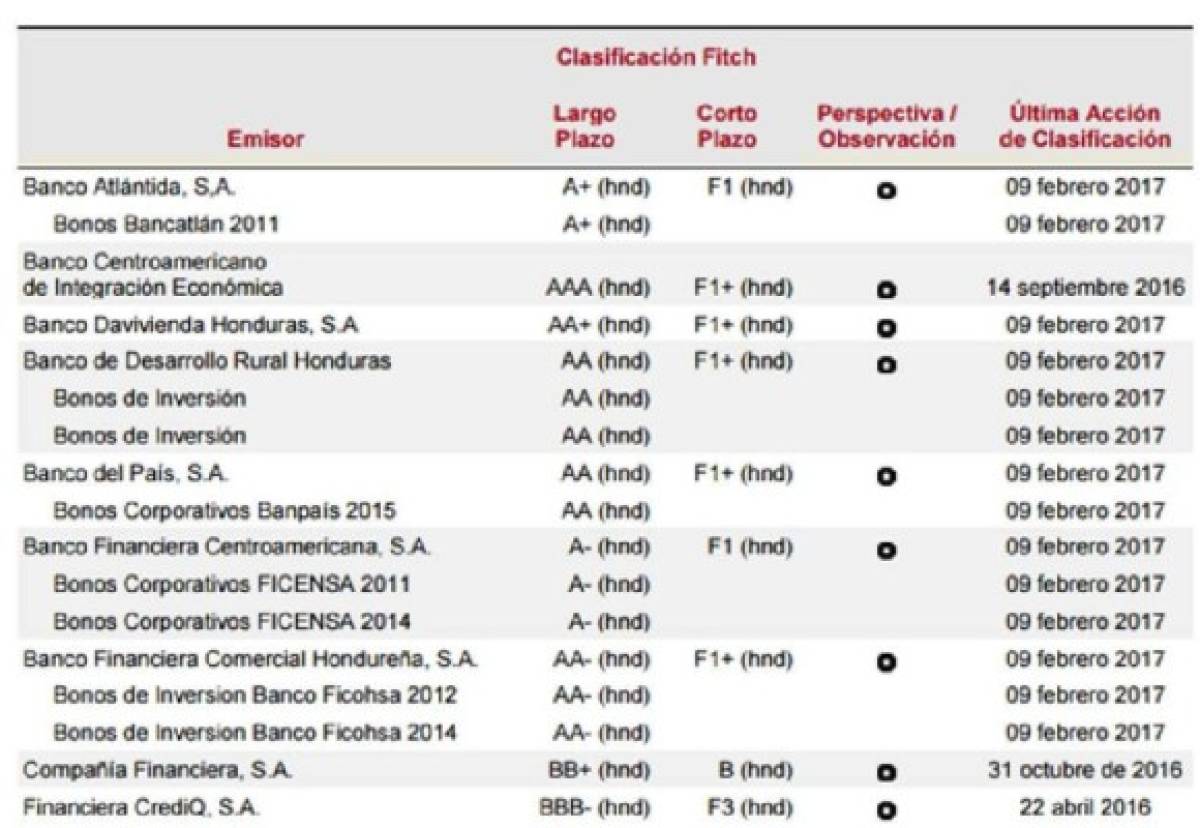Click the Perspectiva / Observación column header

(885, 127)
